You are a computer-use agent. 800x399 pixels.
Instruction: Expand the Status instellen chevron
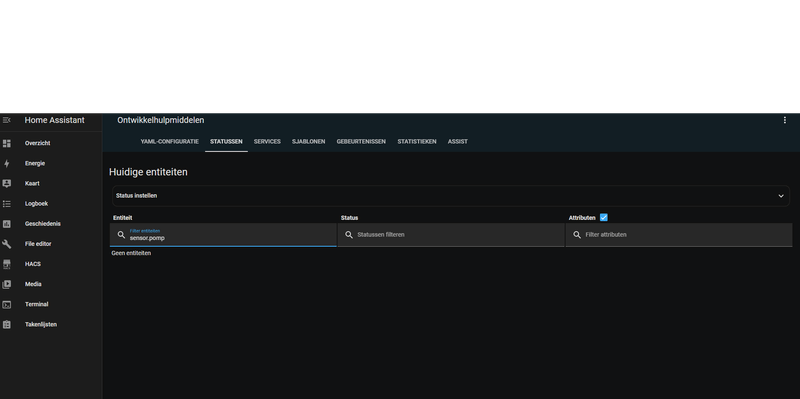[x=781, y=196]
